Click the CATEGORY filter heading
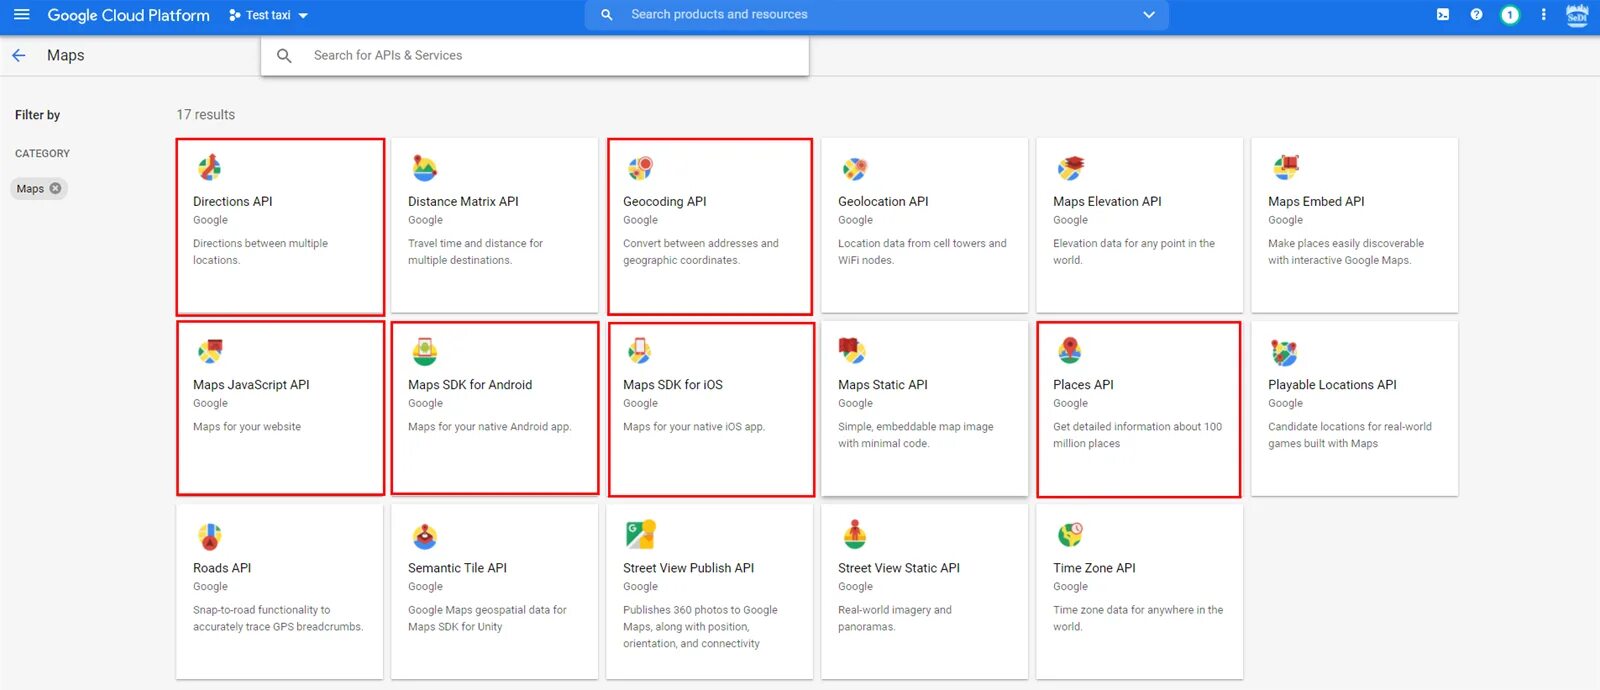Image resolution: width=1600 pixels, height=690 pixels. (42, 153)
